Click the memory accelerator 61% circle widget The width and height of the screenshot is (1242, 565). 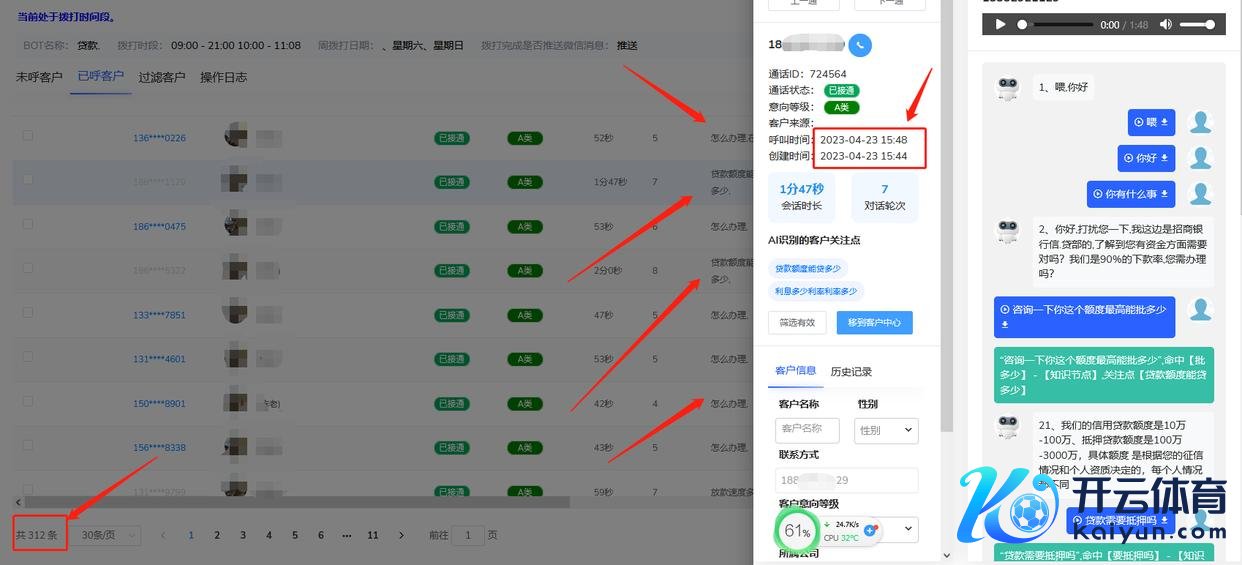(x=796, y=531)
